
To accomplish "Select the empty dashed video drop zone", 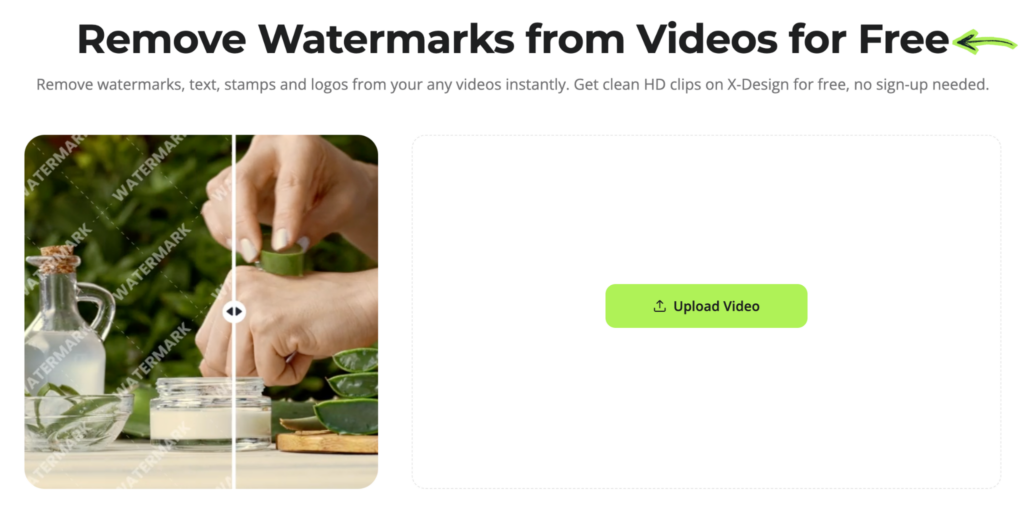I will (x=706, y=312).
